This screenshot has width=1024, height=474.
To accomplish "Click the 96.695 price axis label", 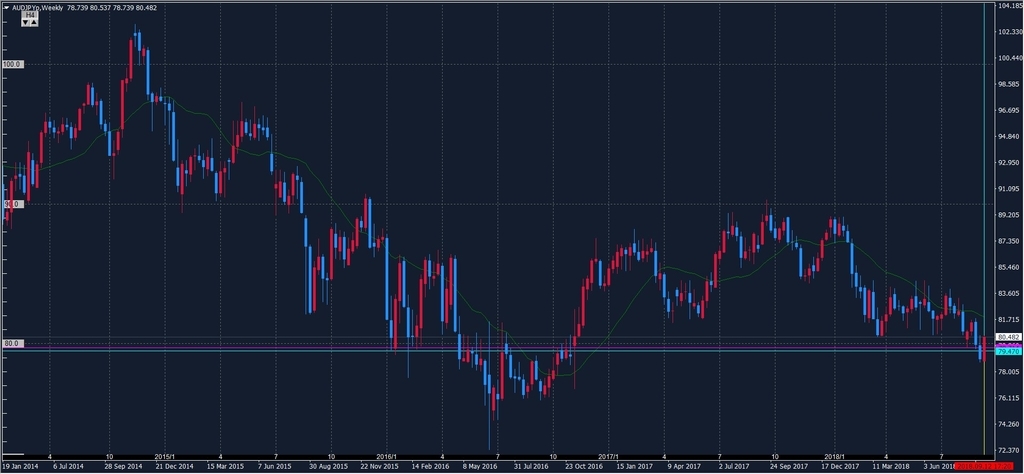I will click(1008, 110).
